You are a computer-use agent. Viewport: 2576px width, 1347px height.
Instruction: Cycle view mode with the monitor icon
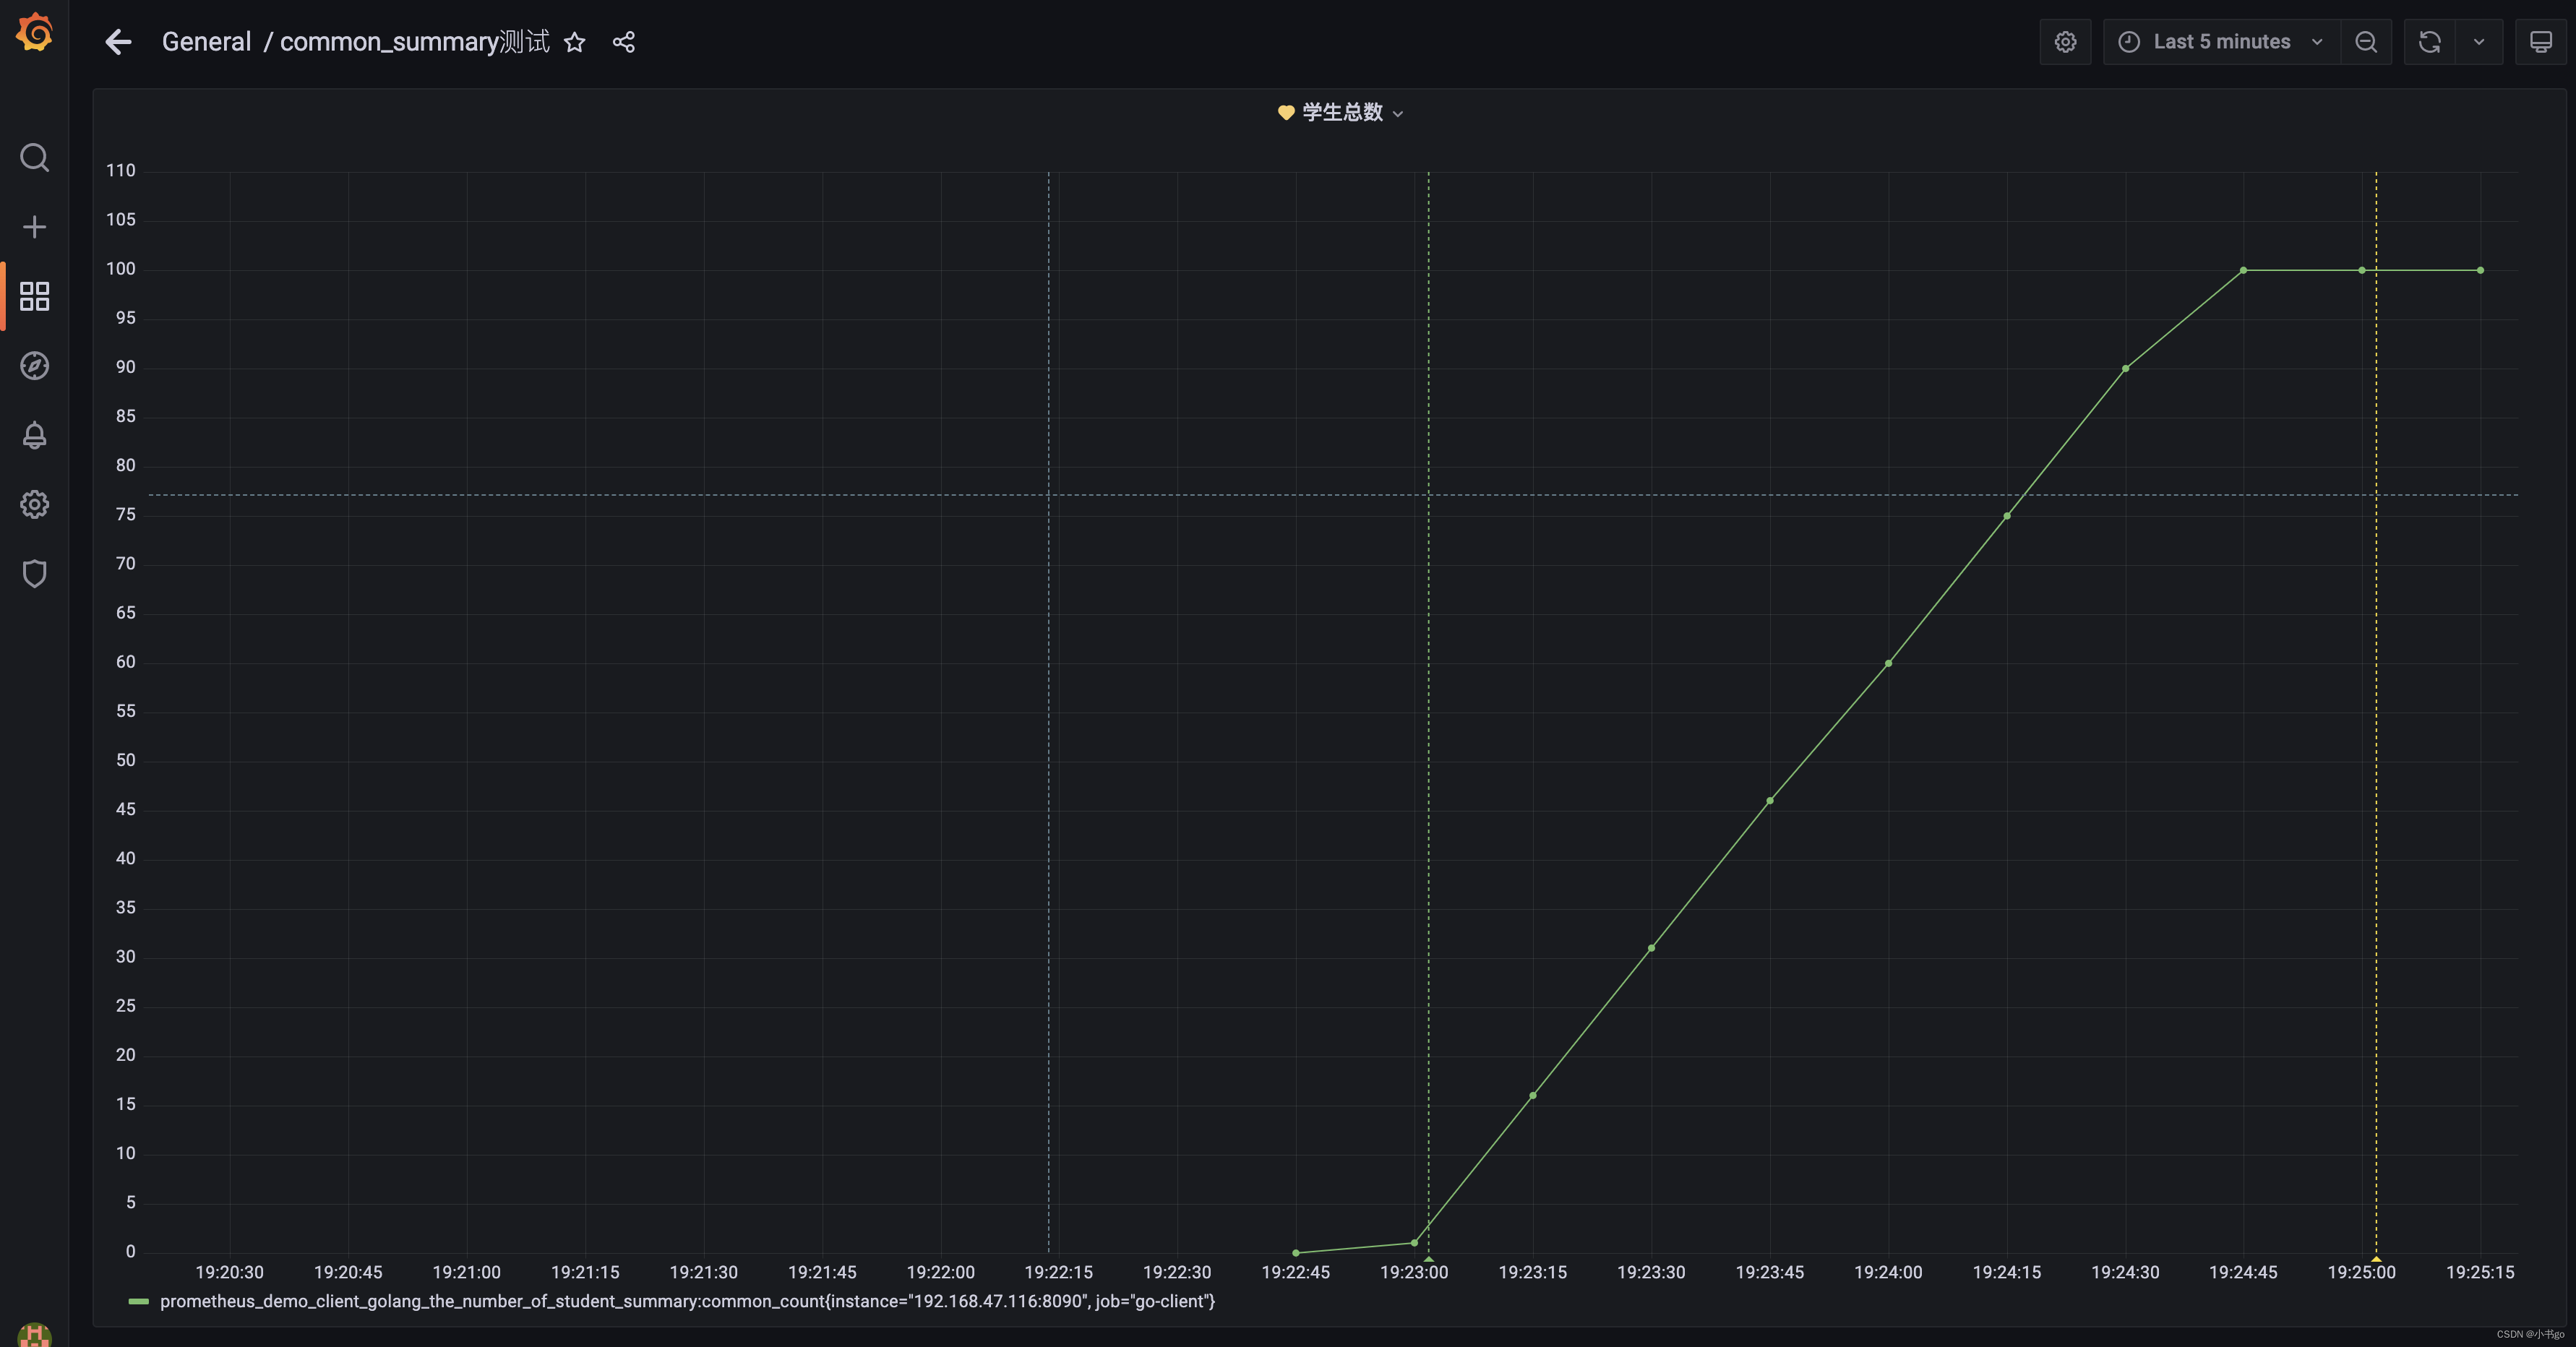(x=2540, y=42)
